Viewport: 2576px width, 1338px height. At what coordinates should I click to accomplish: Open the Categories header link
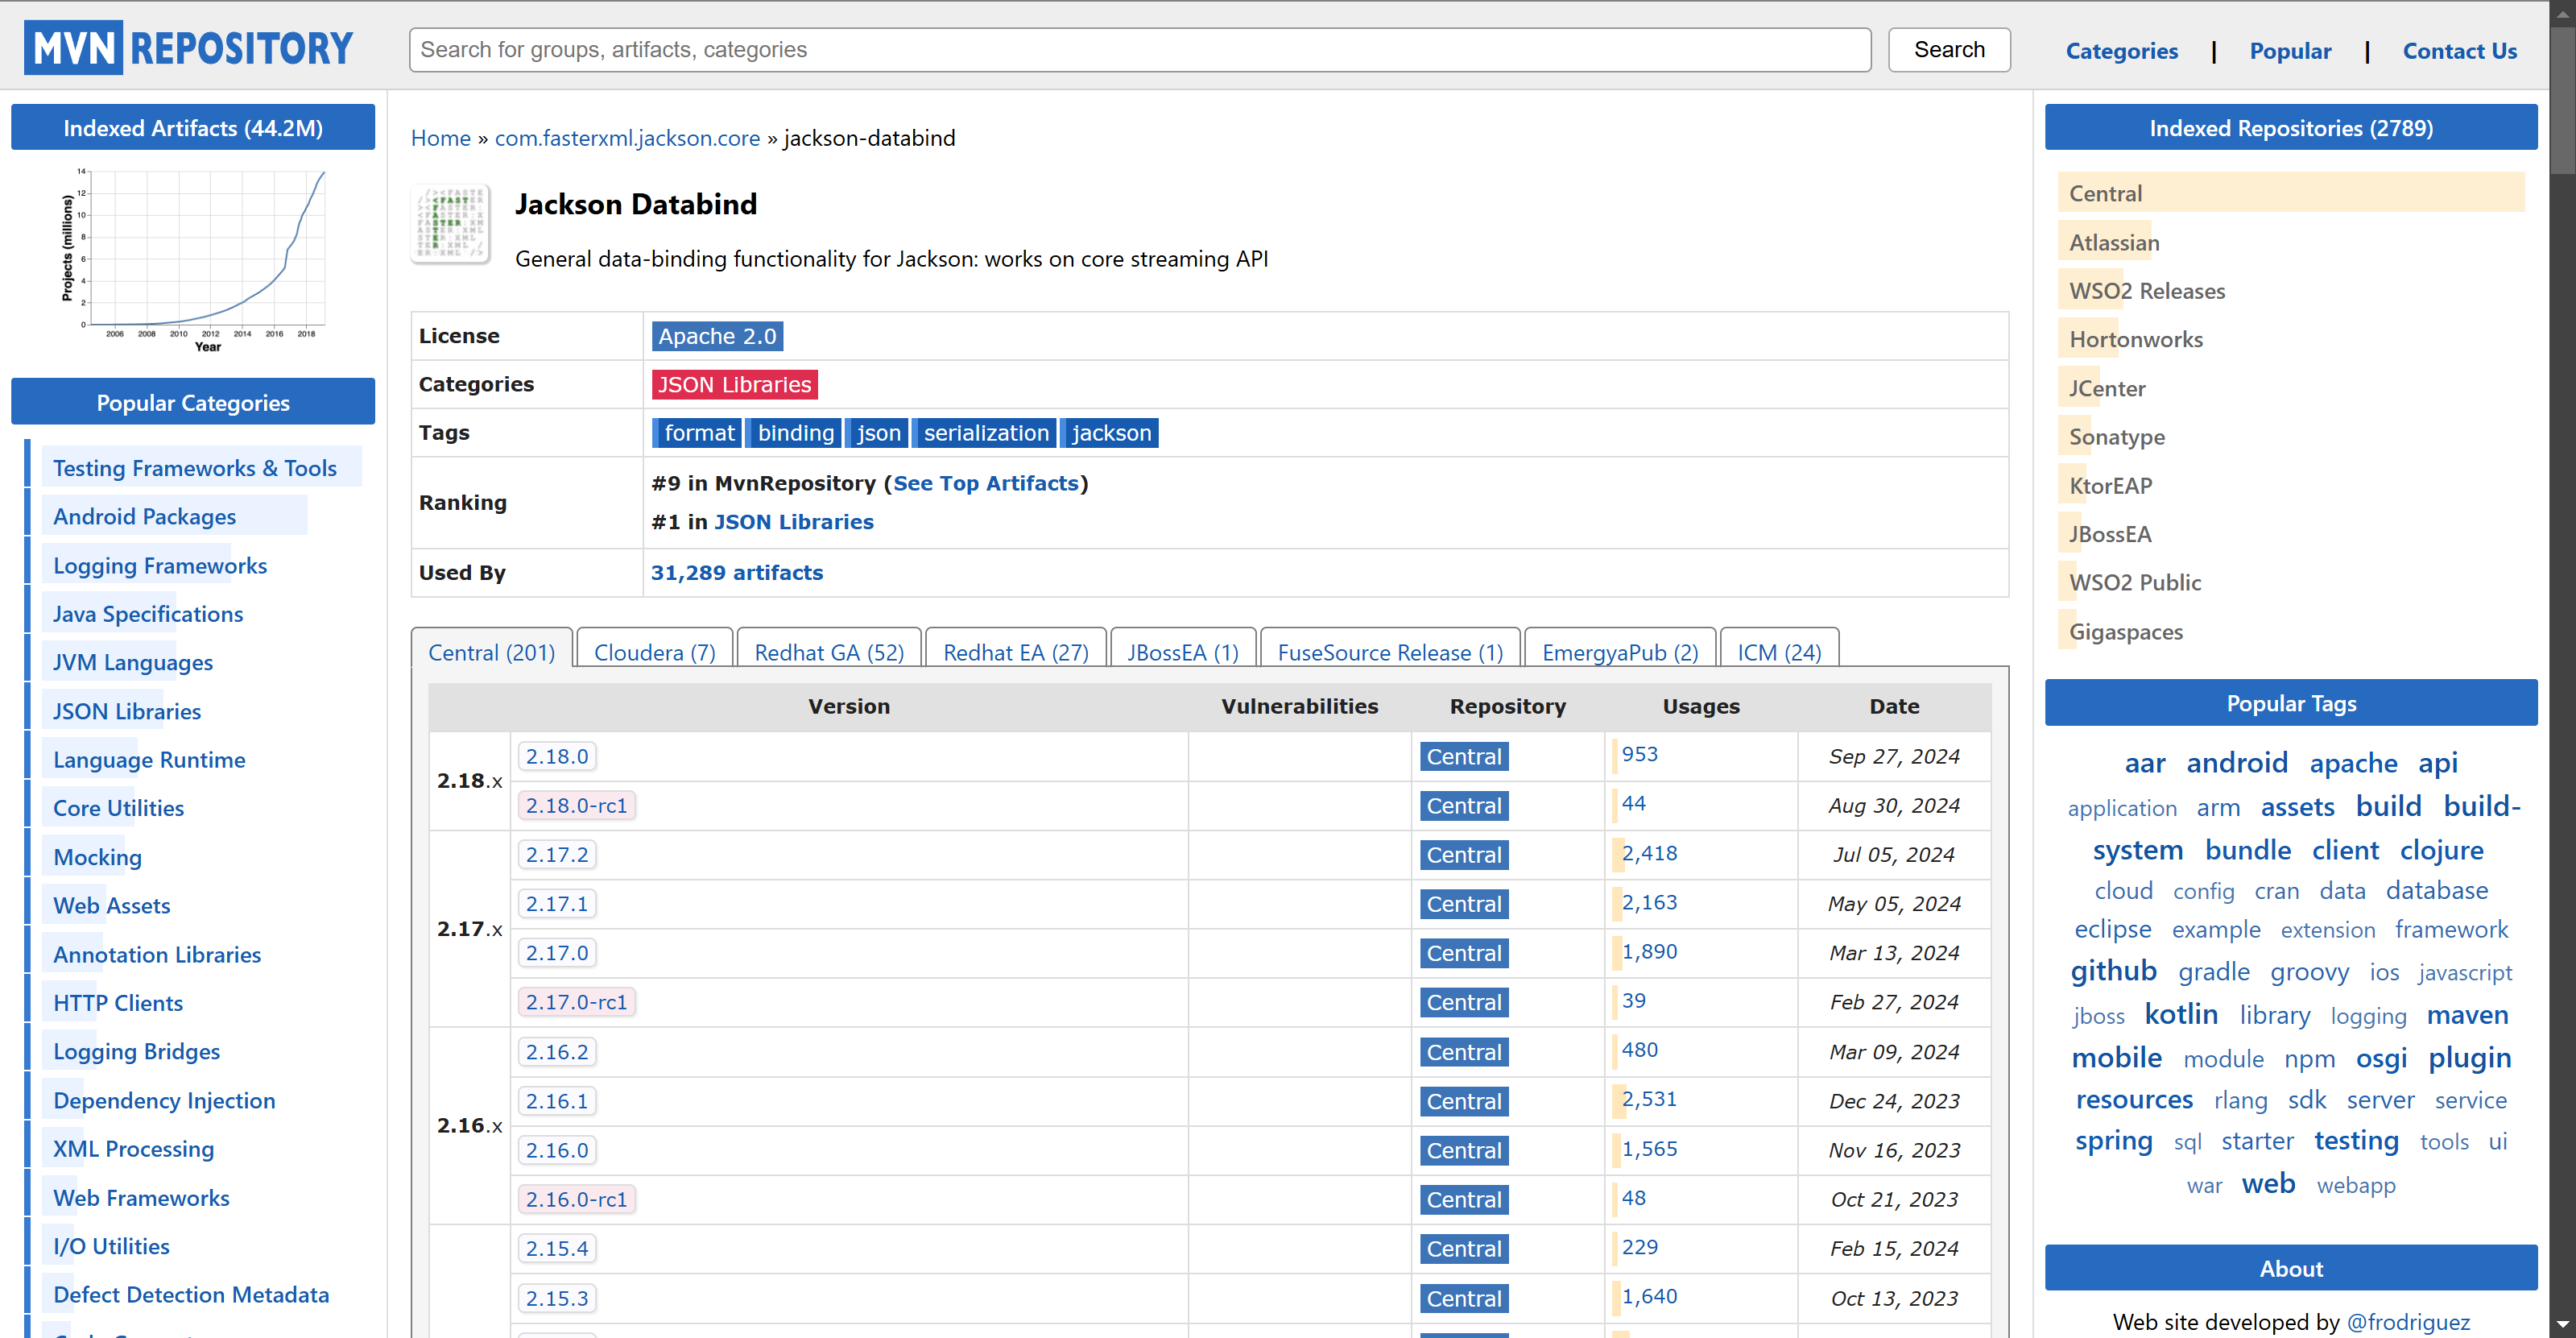click(2121, 51)
